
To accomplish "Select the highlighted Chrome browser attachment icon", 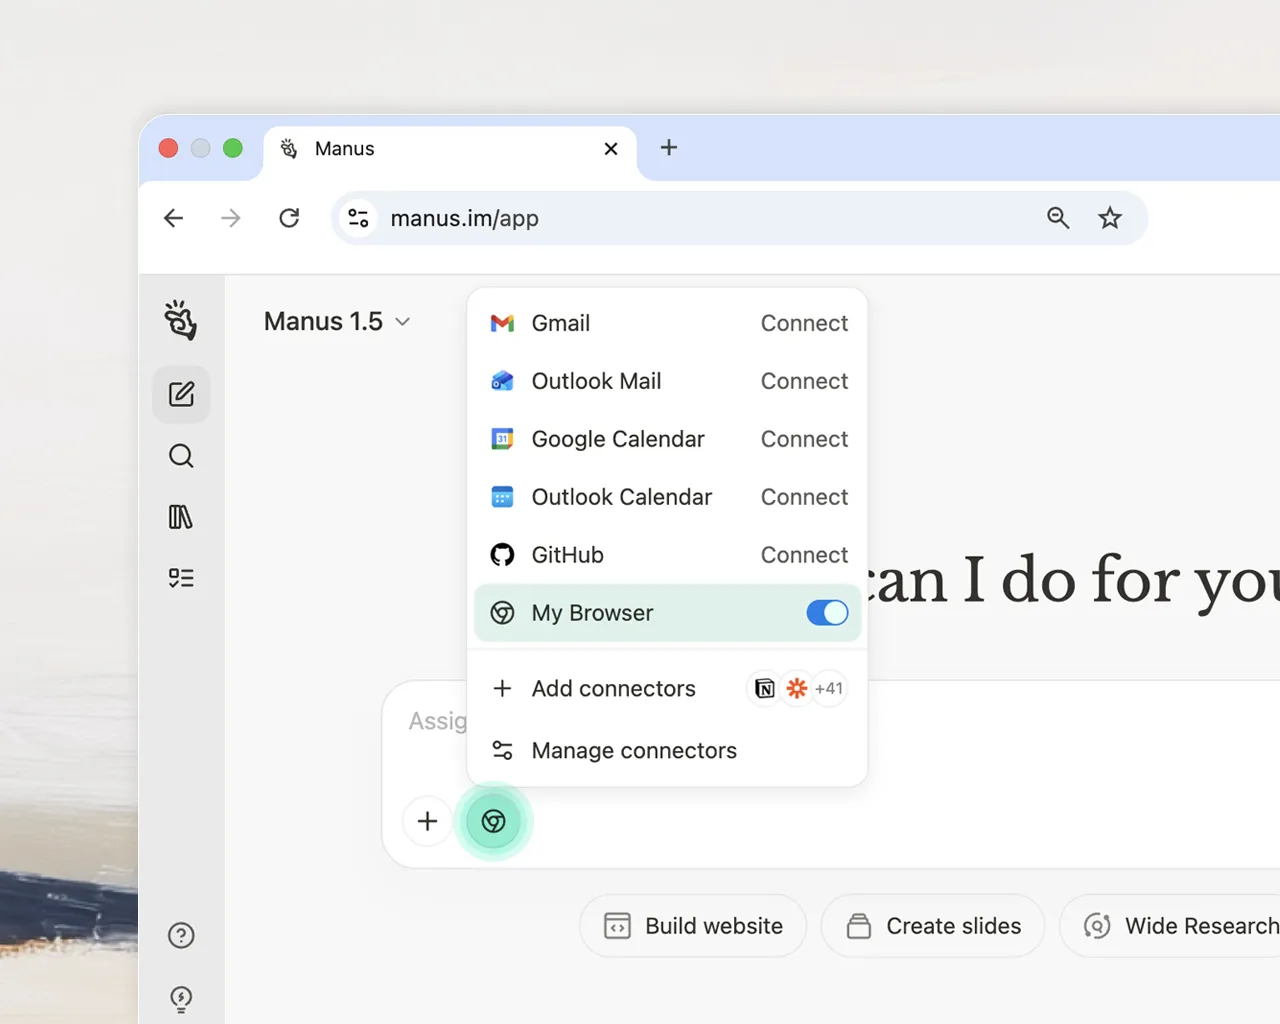I will (494, 821).
